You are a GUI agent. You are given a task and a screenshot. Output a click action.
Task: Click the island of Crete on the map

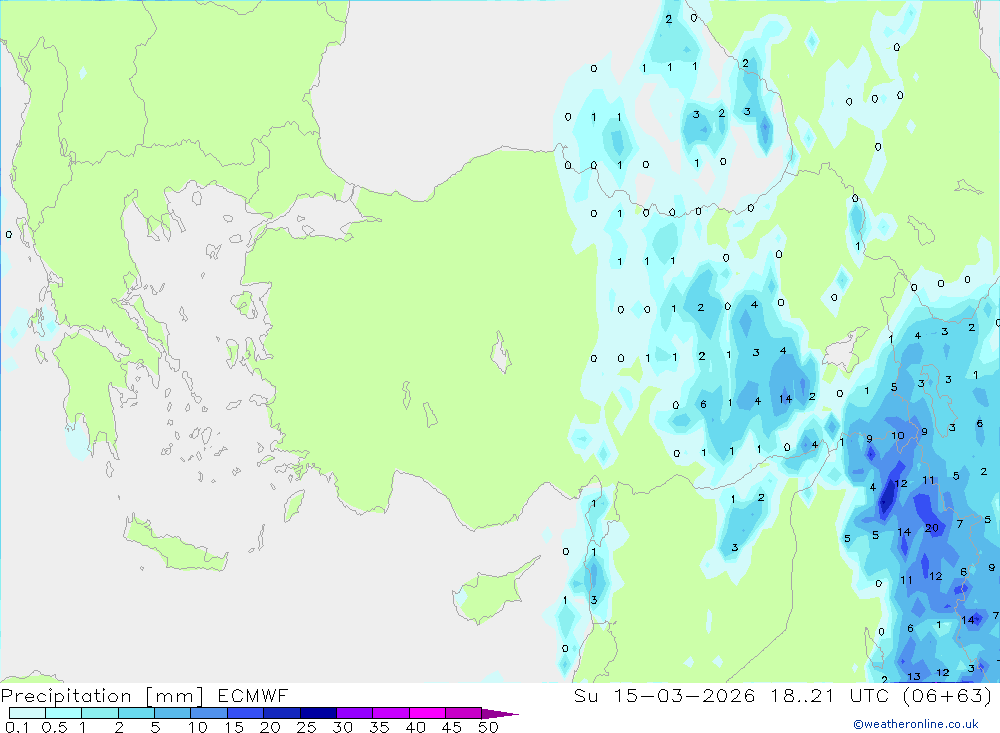tap(177, 544)
